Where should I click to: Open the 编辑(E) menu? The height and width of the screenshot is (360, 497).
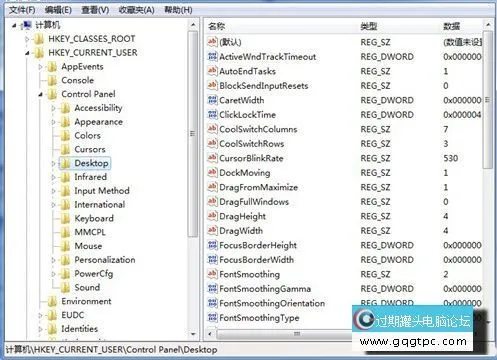[58, 10]
